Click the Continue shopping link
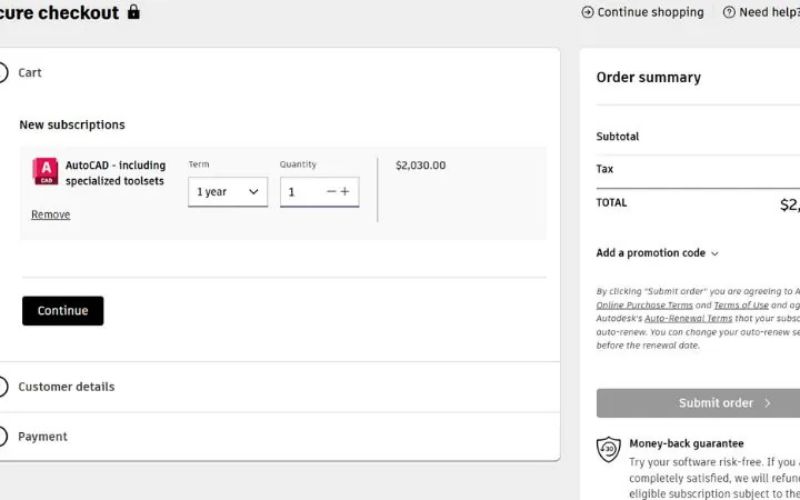Image resolution: width=800 pixels, height=500 pixels. [649, 12]
